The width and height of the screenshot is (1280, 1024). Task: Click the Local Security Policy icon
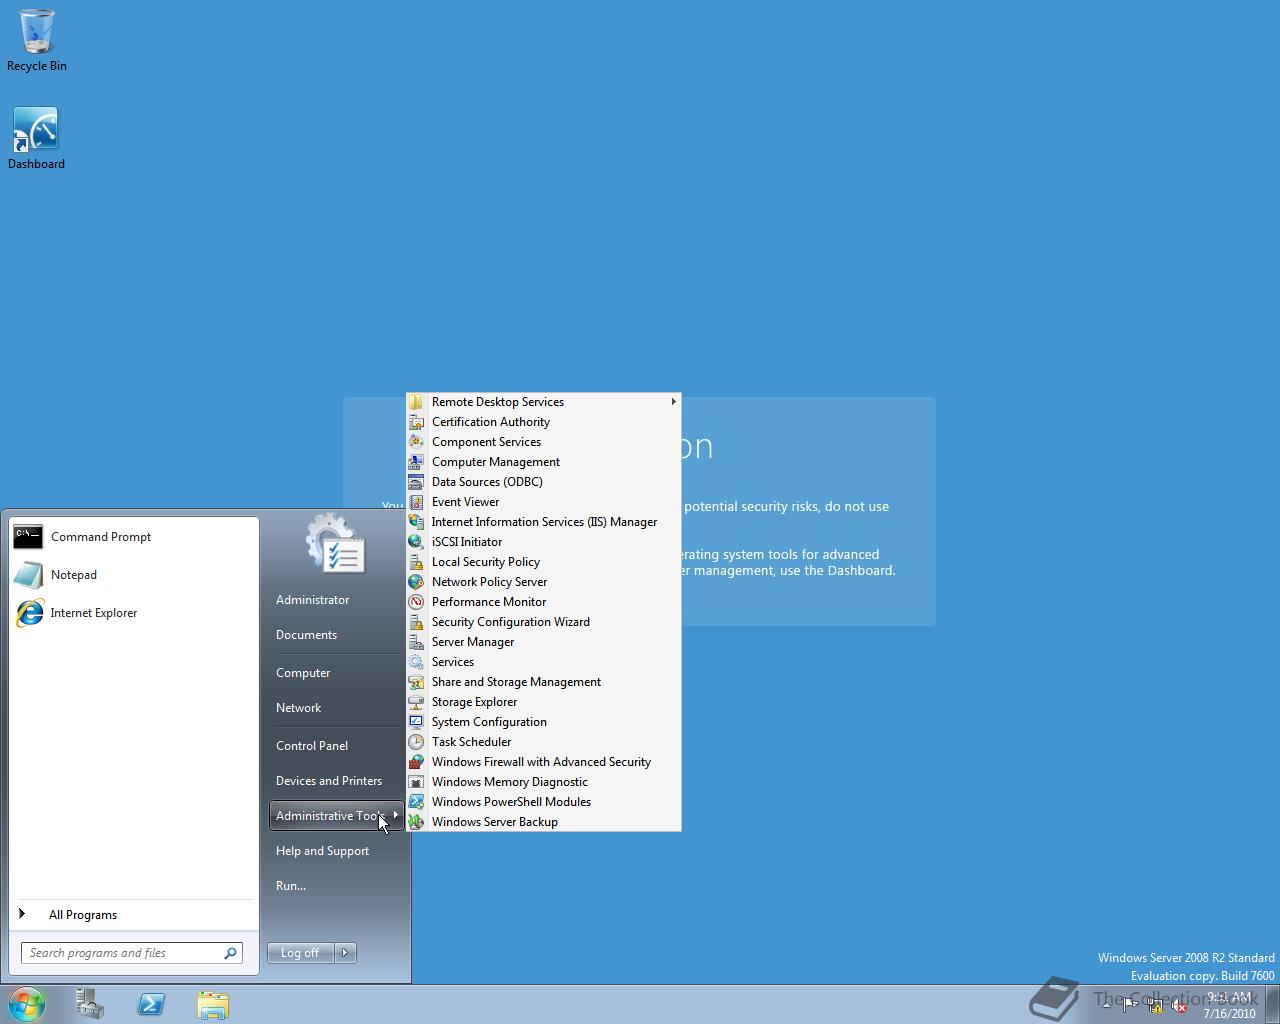pos(416,562)
